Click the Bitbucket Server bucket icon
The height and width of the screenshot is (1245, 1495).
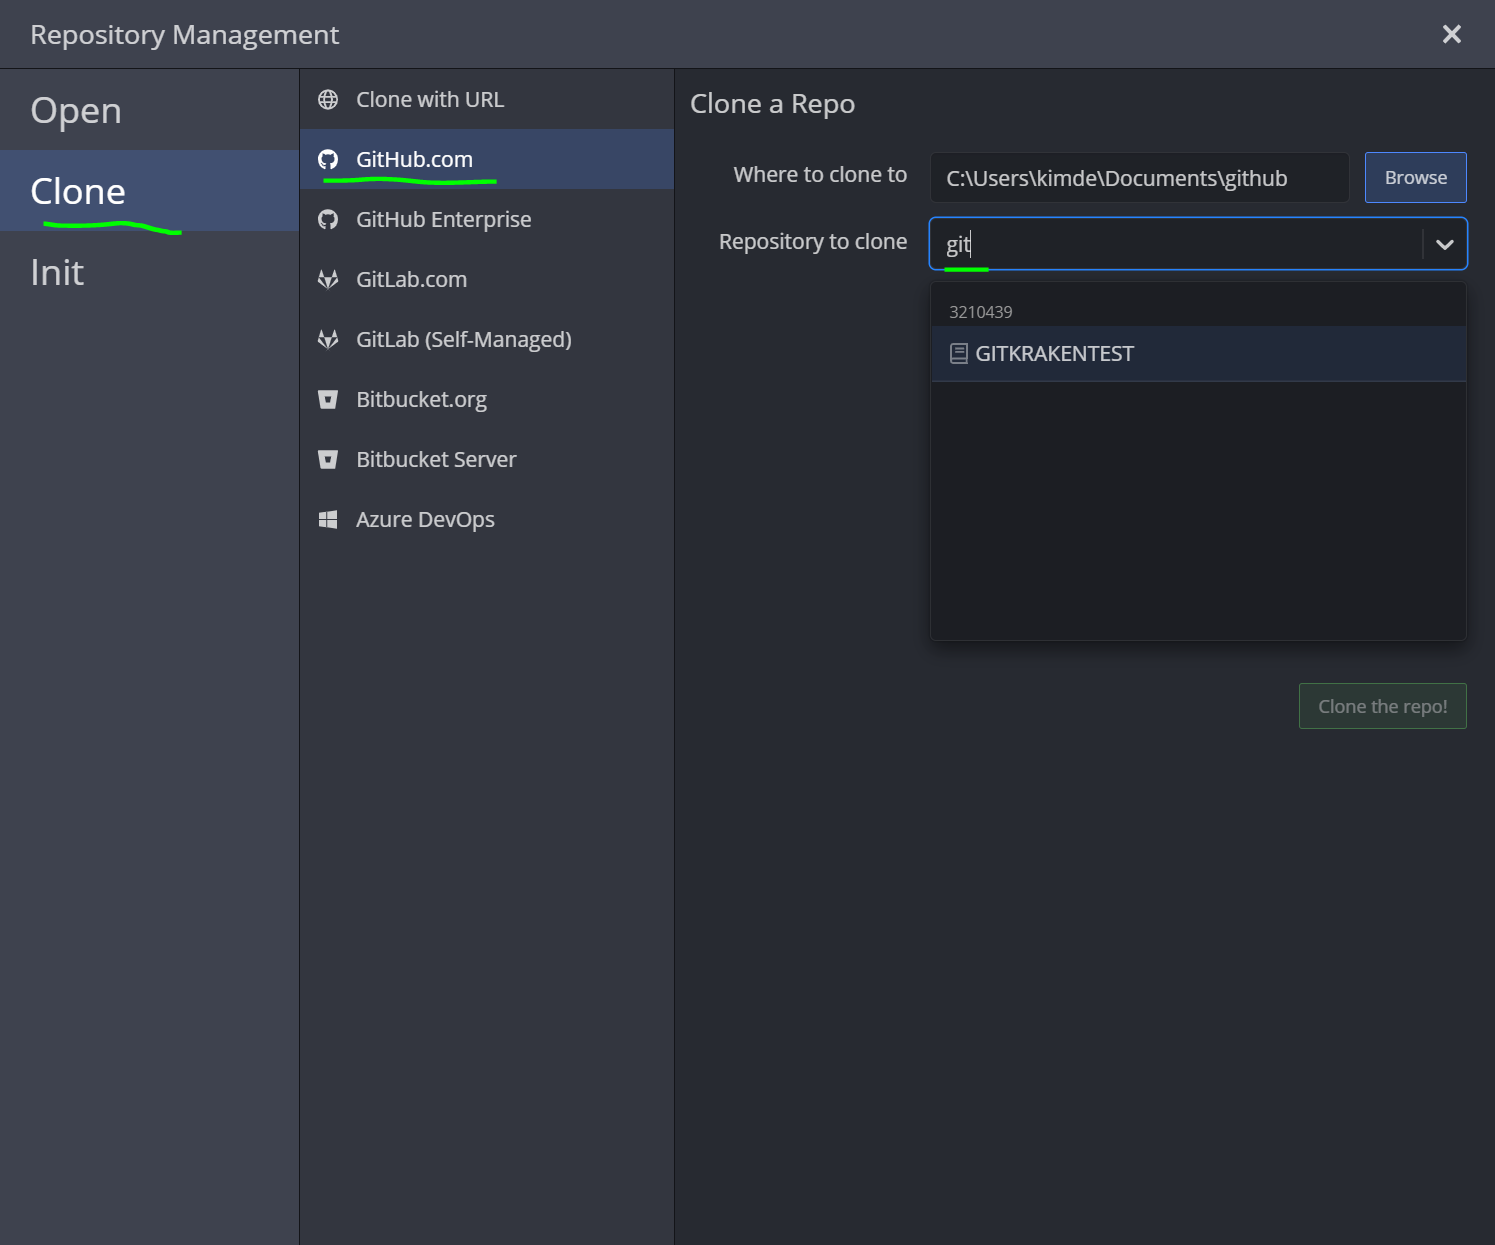pyautogui.click(x=328, y=460)
